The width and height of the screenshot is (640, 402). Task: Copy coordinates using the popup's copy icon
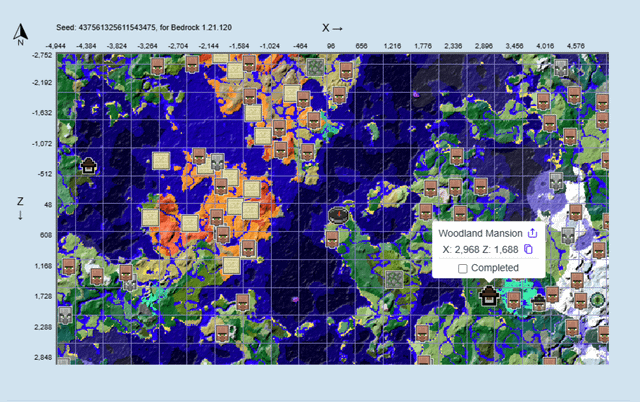click(528, 250)
